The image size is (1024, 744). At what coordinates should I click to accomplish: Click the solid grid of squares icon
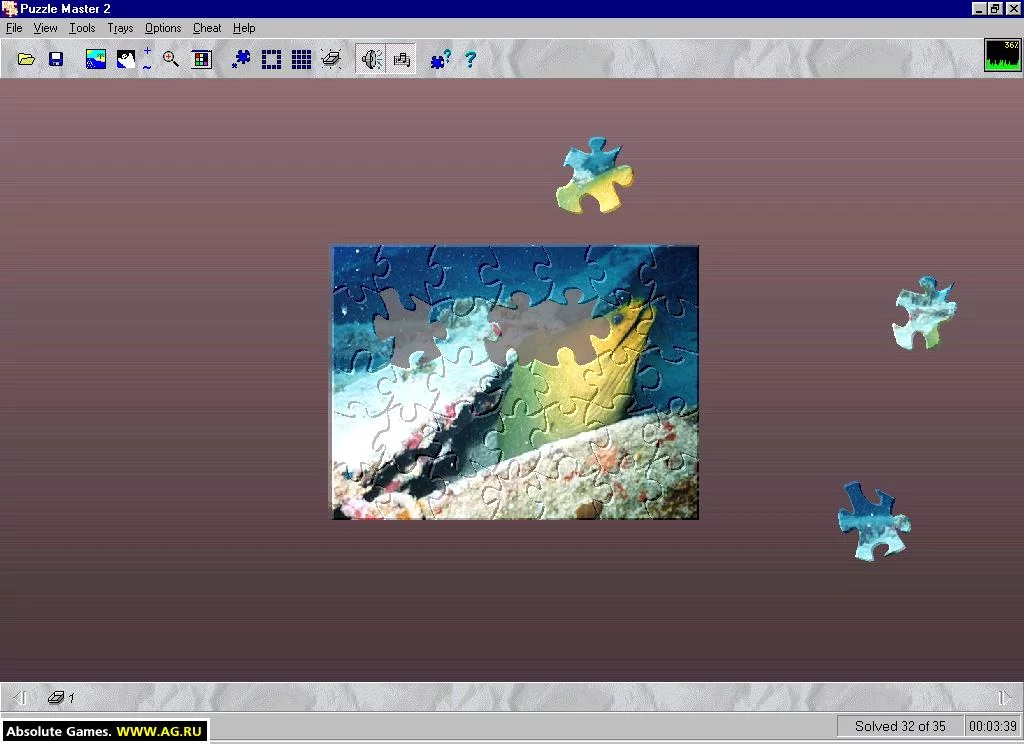click(x=301, y=59)
